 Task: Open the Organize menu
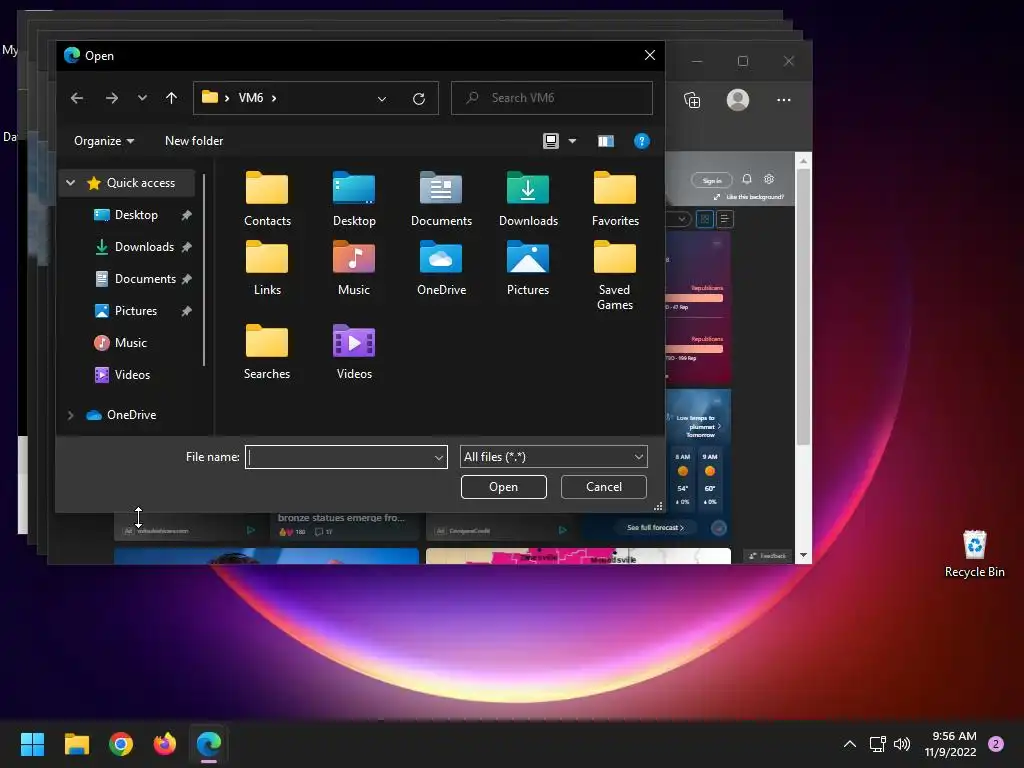[x=104, y=141]
